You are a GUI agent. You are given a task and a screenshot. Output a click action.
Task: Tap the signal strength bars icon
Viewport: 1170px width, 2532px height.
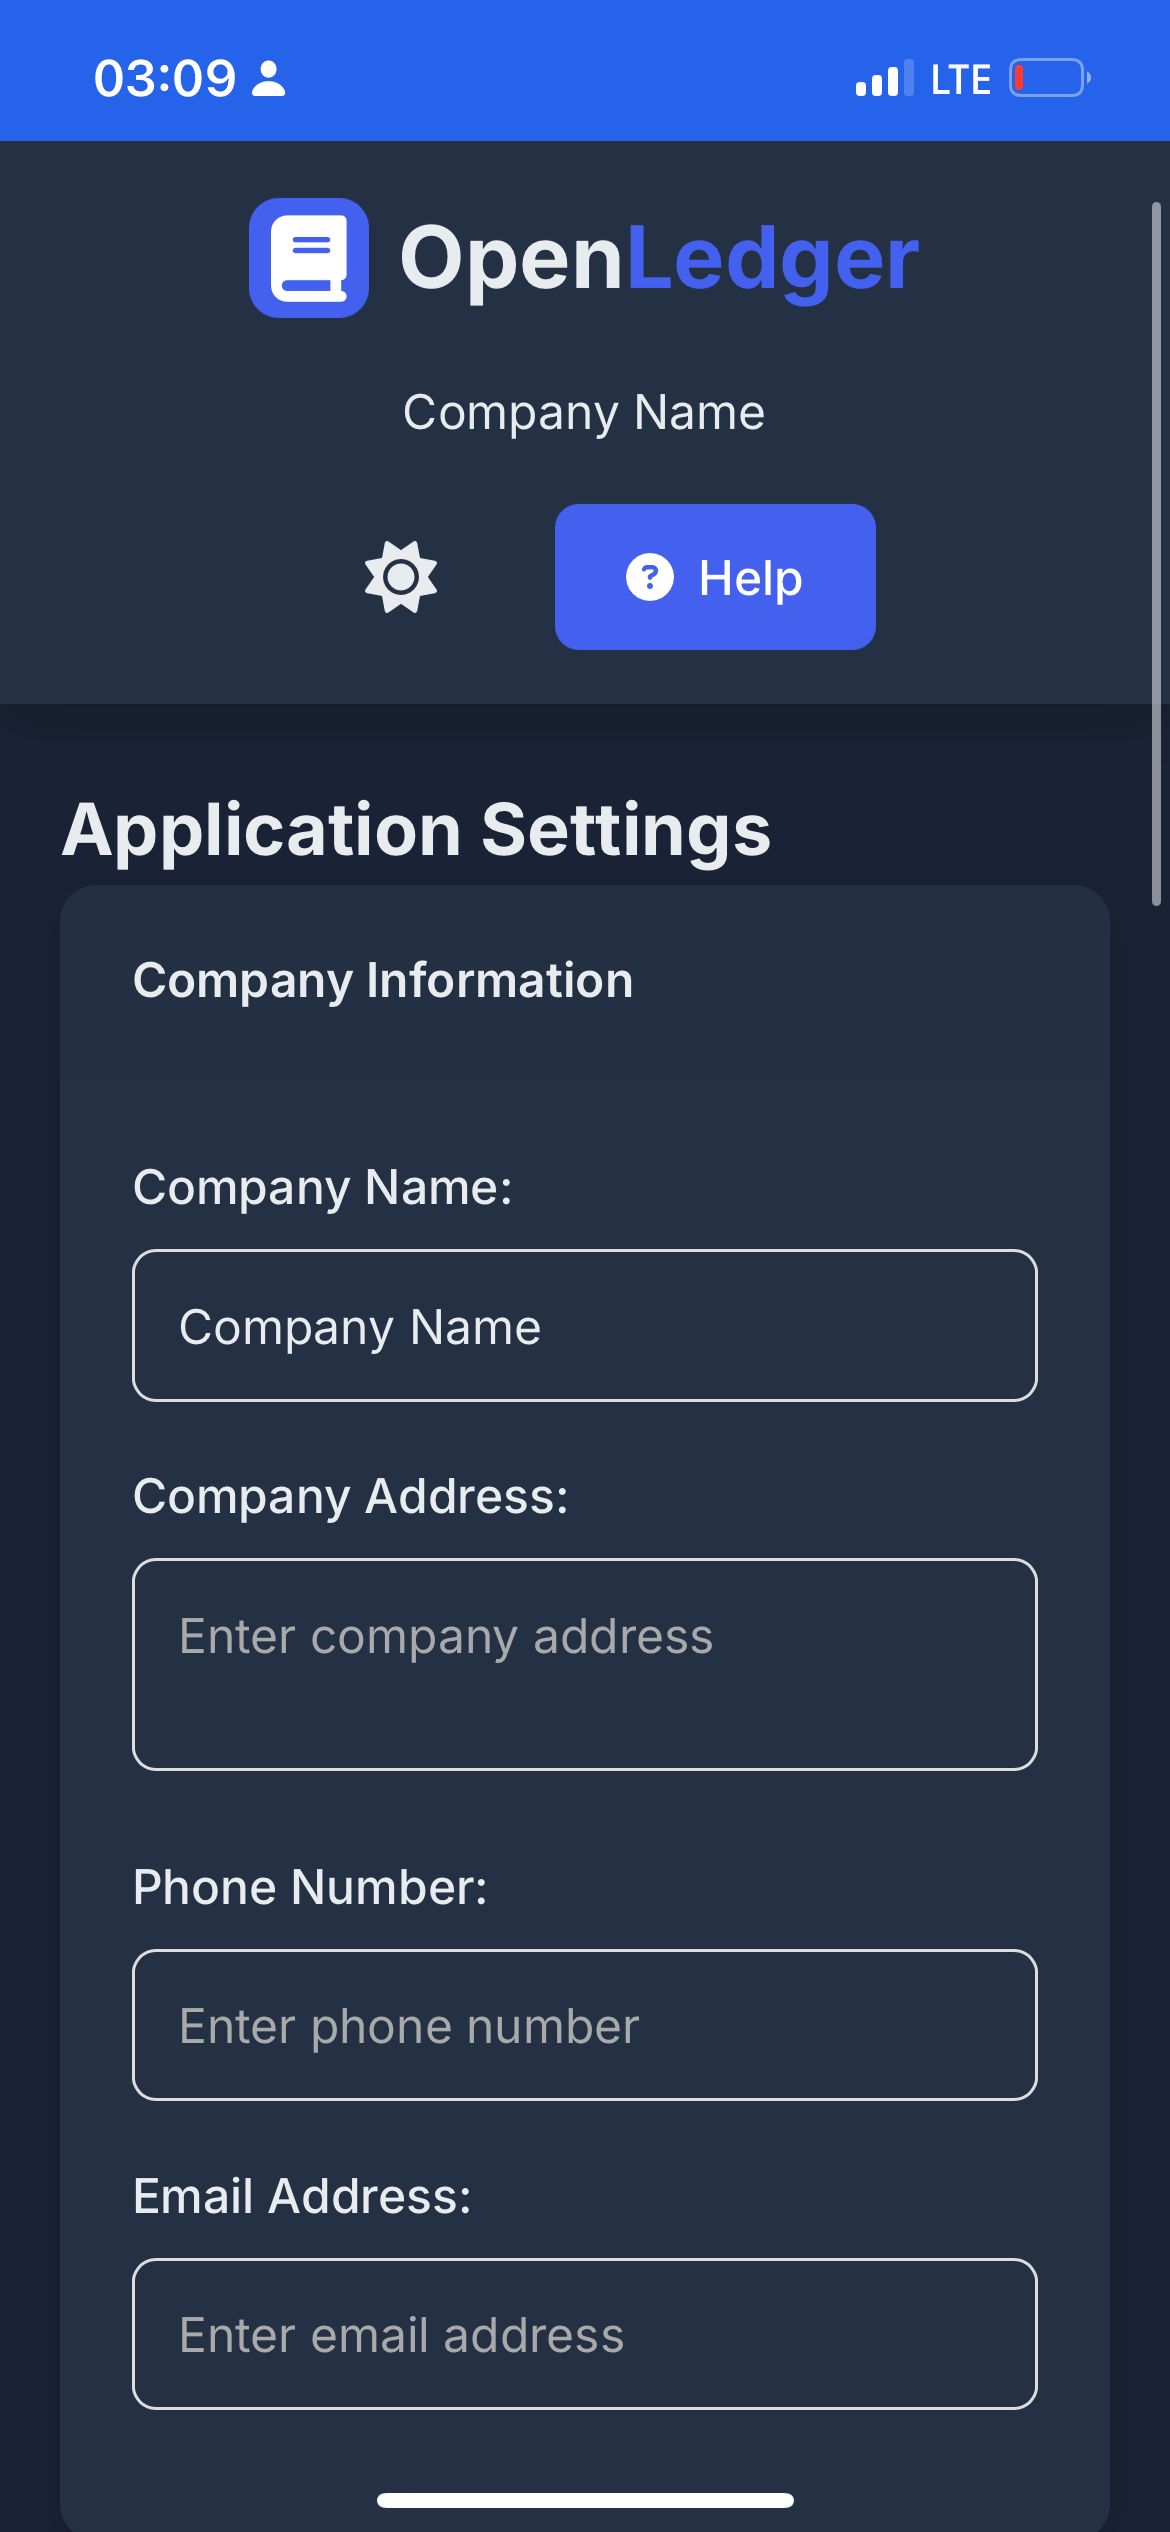[884, 78]
